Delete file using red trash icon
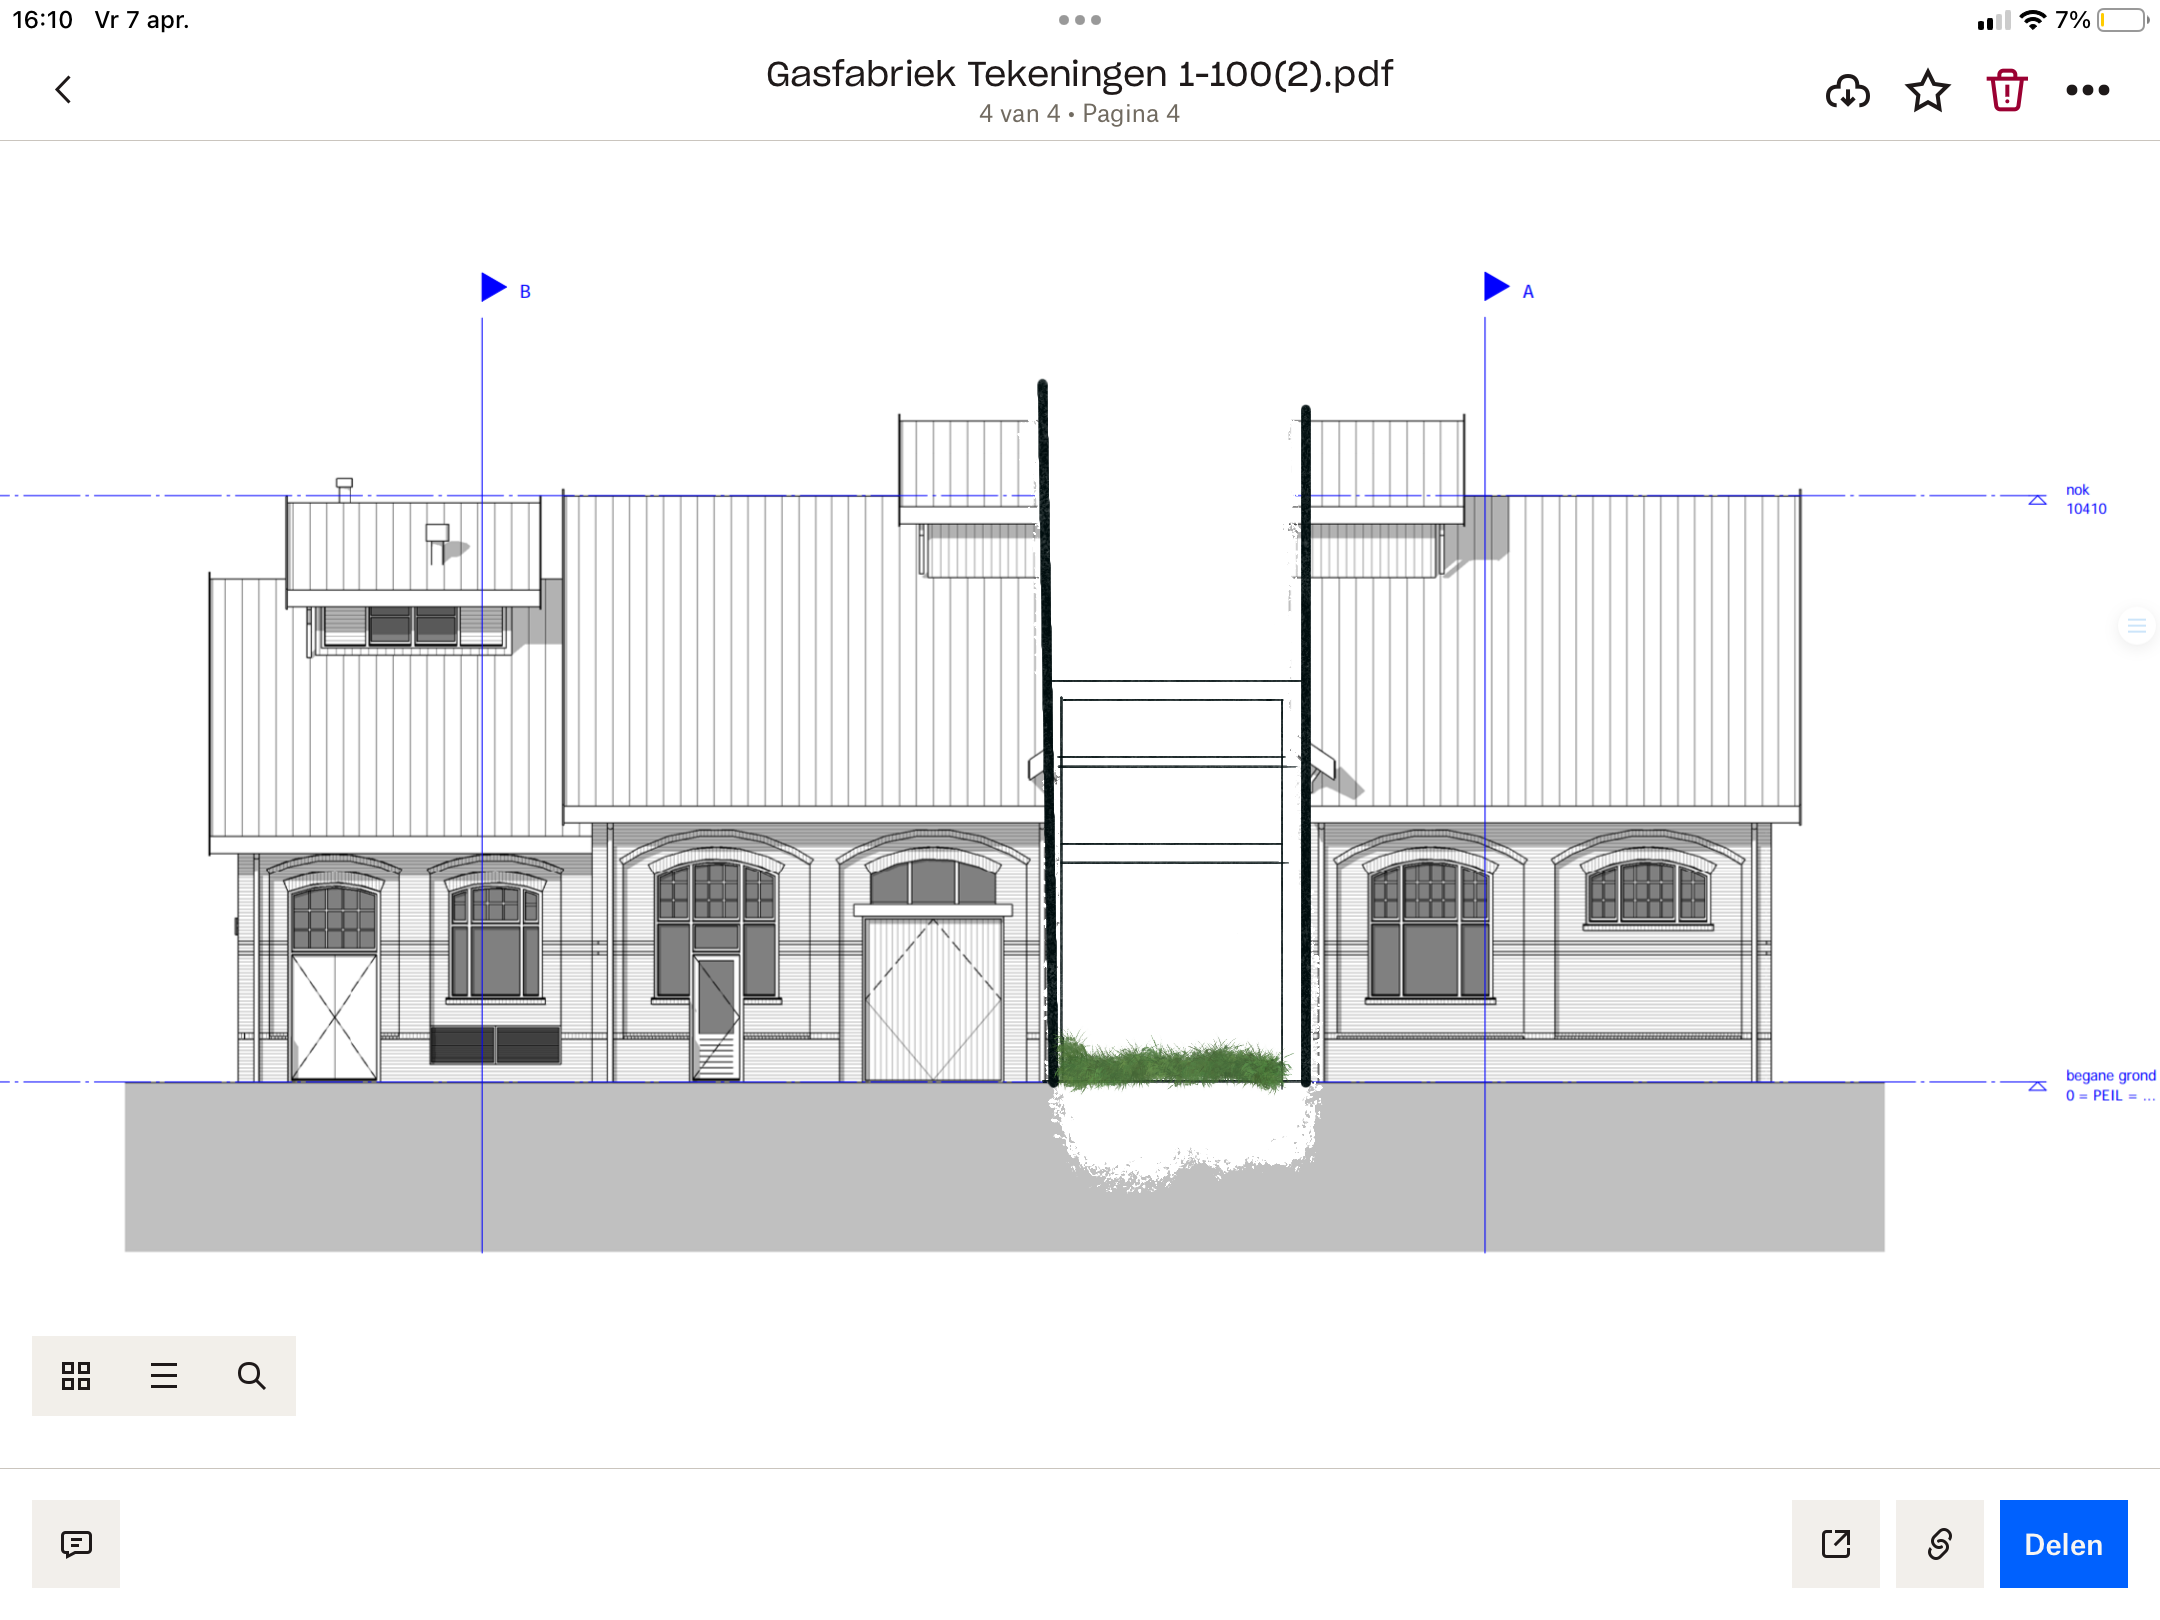 click(x=2006, y=91)
